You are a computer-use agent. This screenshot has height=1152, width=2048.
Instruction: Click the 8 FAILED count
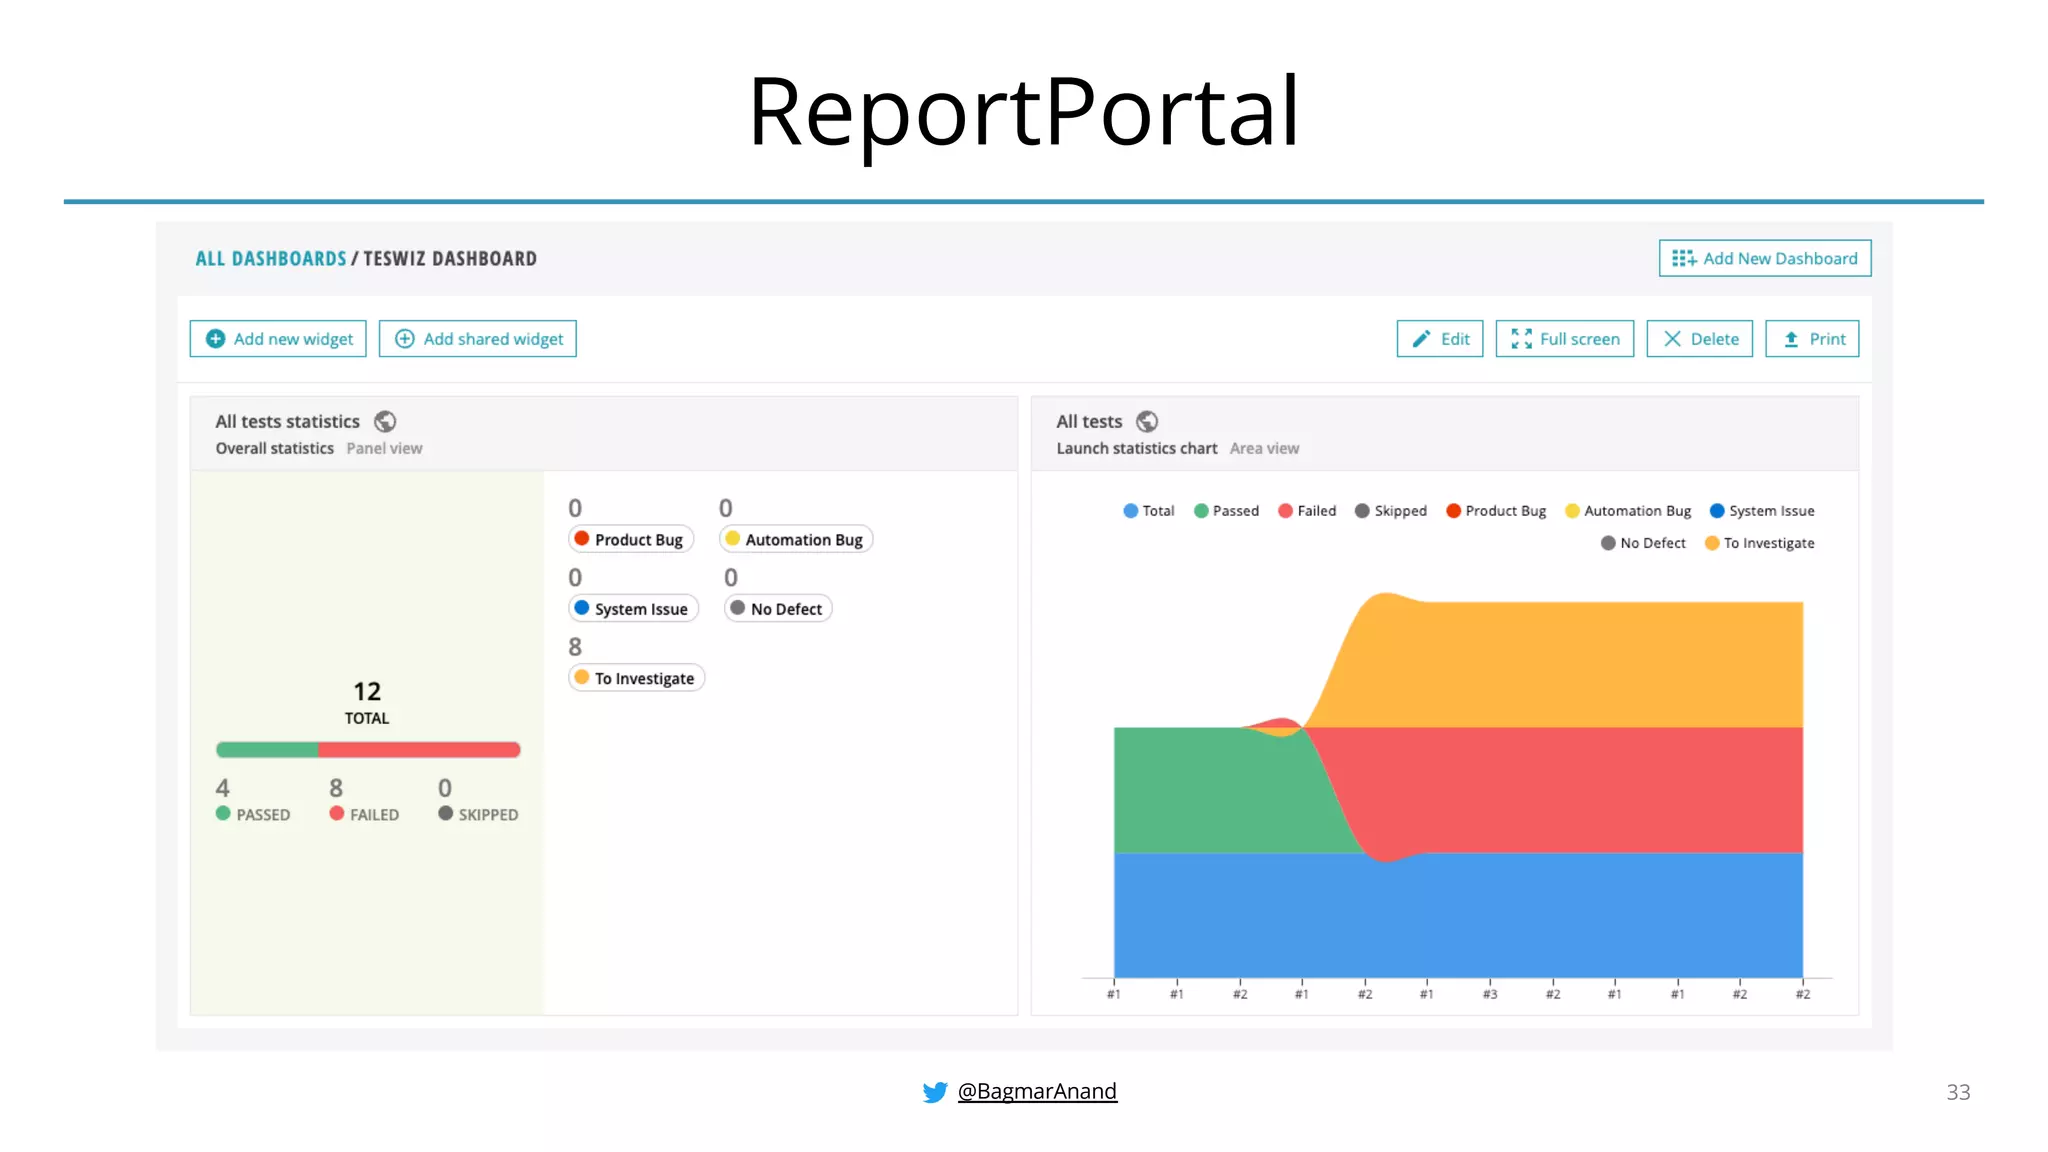point(364,801)
